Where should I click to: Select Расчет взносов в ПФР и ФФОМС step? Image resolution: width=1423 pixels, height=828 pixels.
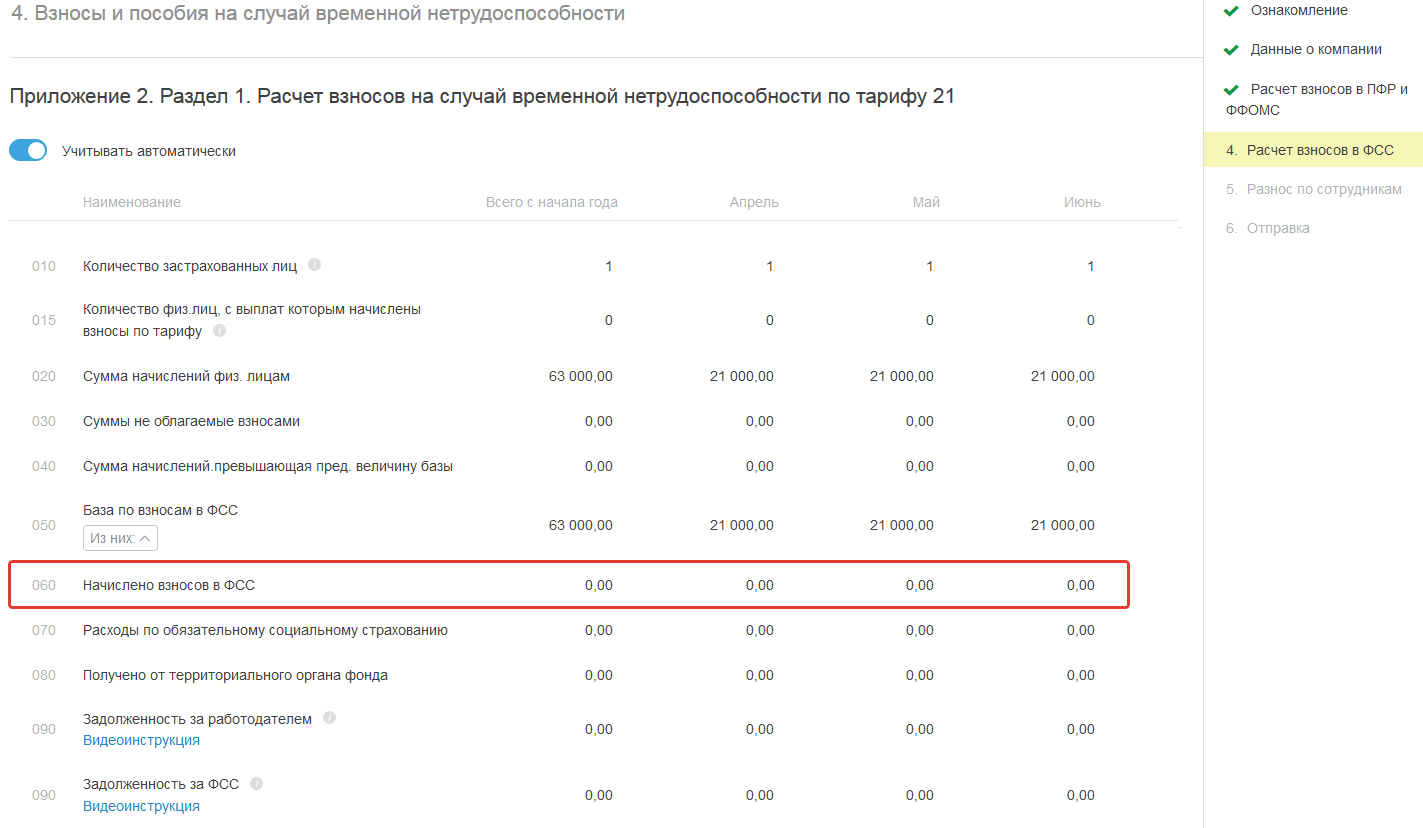pos(1316,99)
